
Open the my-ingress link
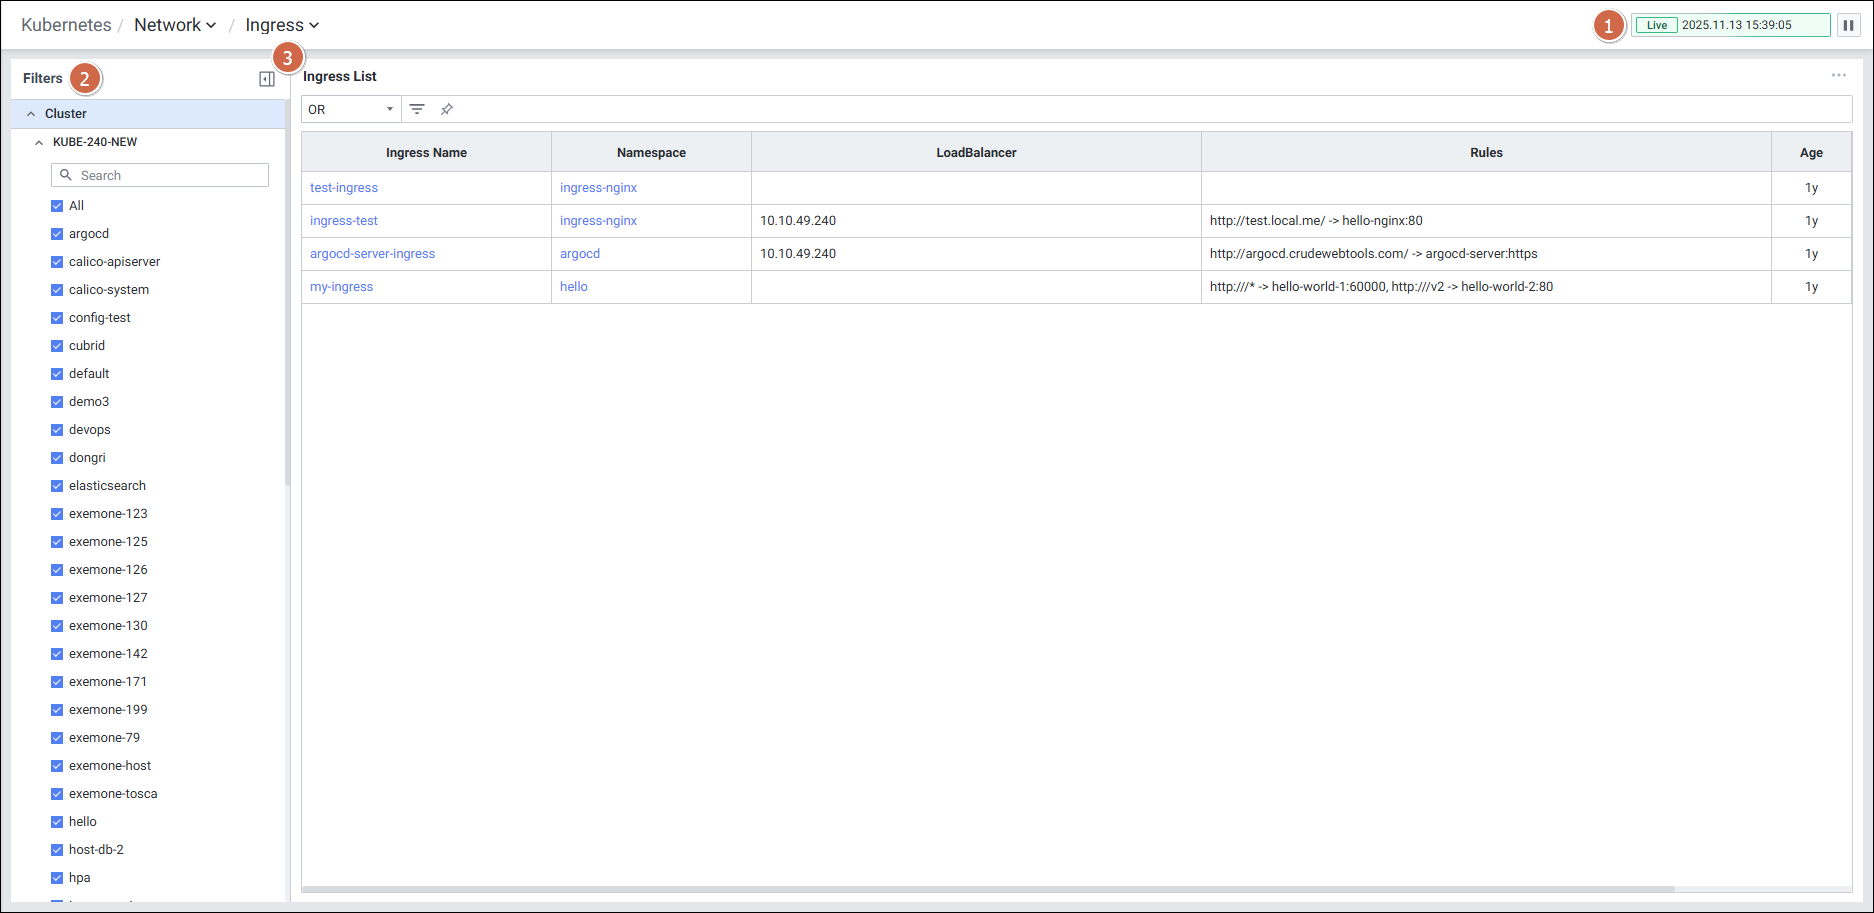[341, 287]
